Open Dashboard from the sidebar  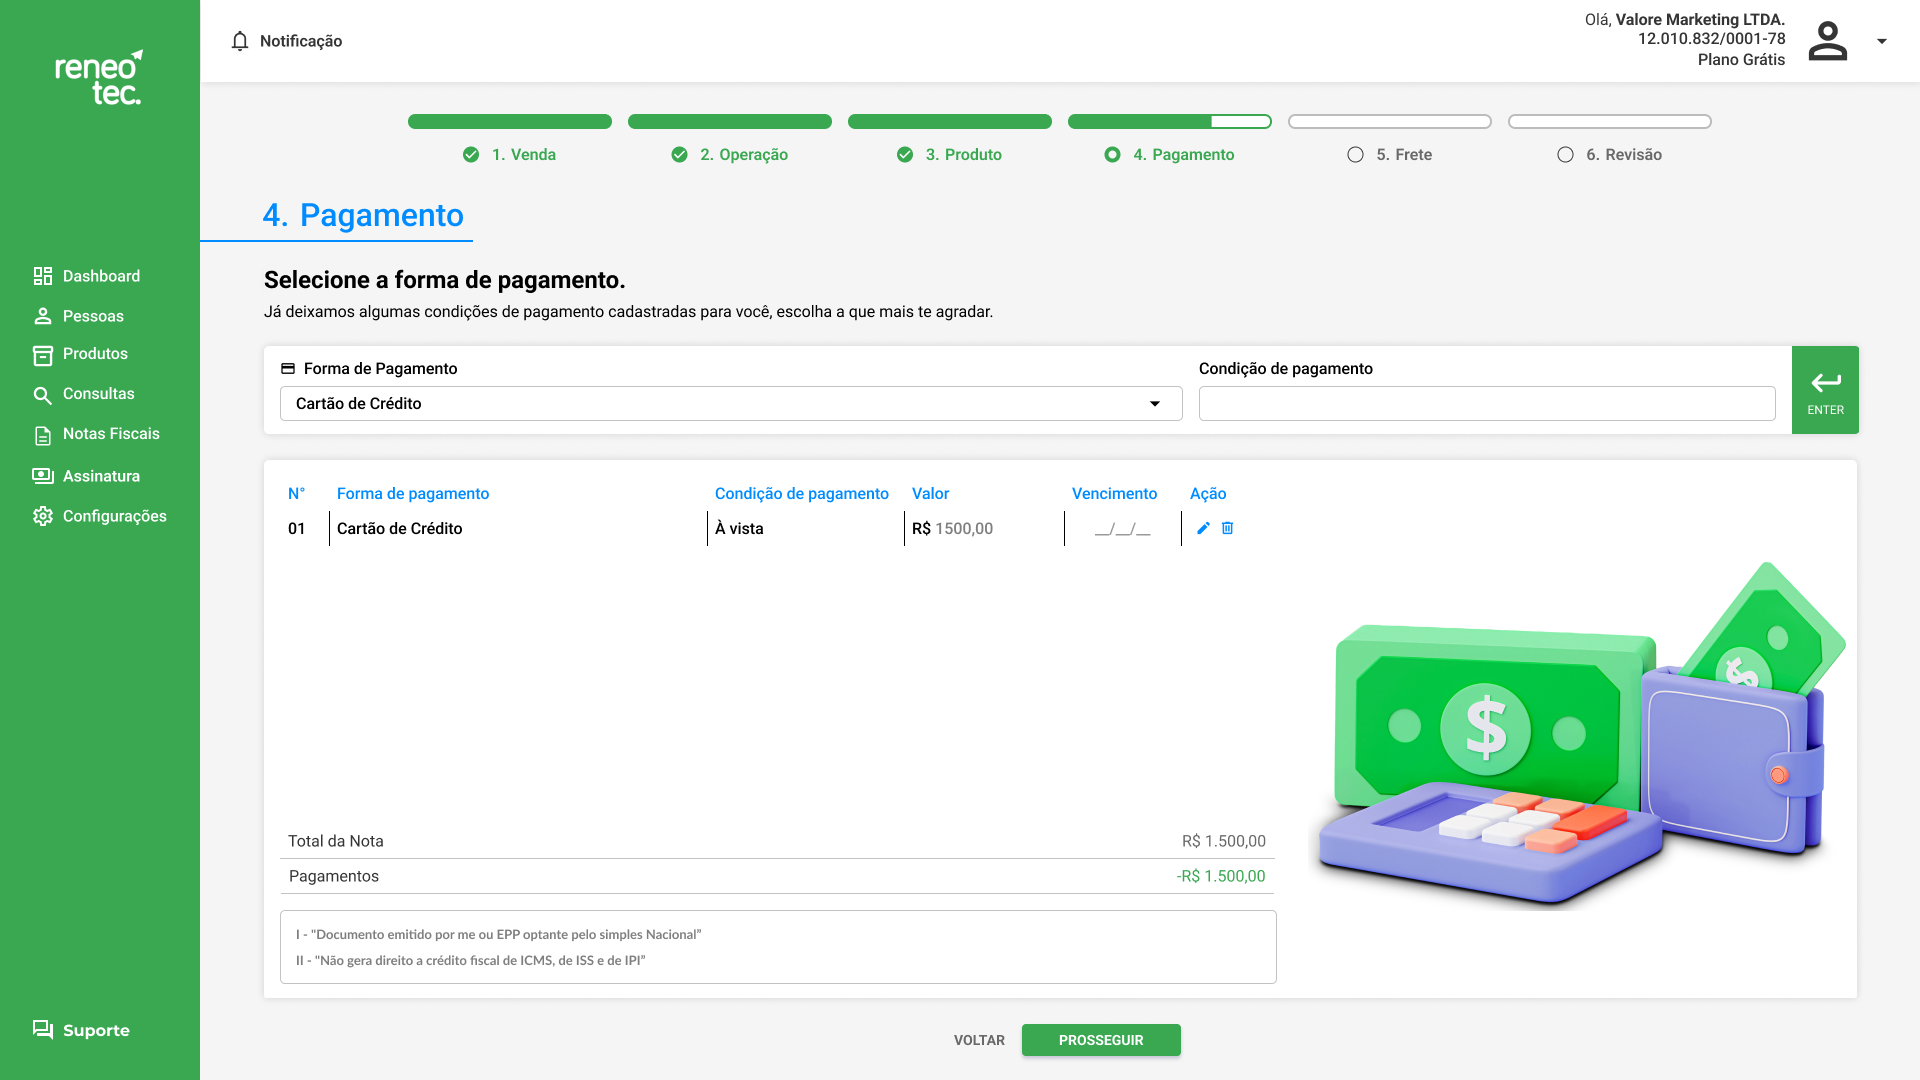[x=100, y=276]
